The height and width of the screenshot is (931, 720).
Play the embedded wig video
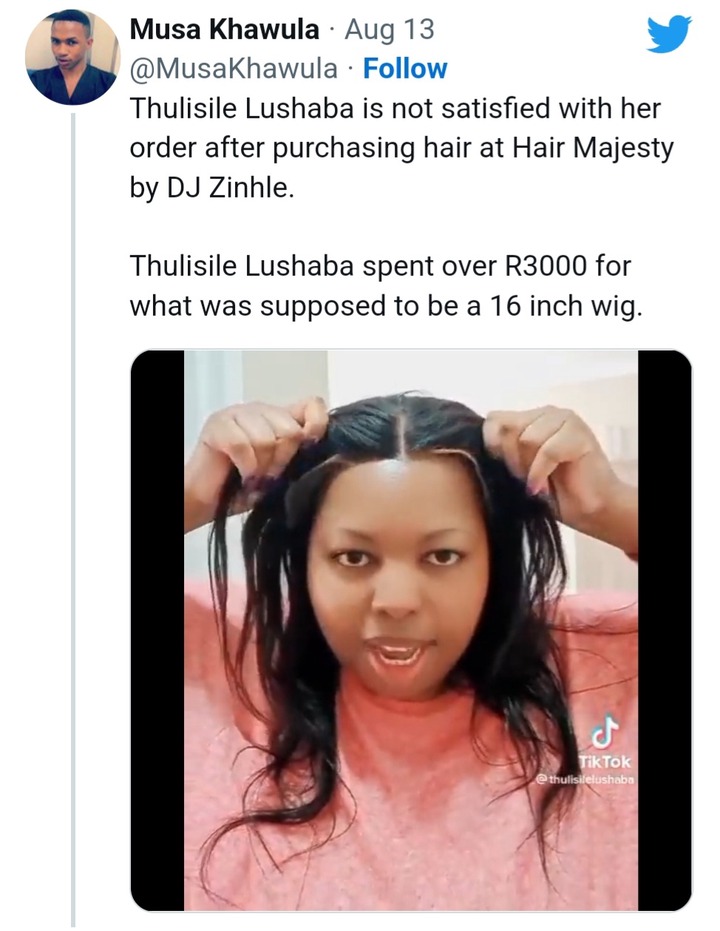coord(411,630)
